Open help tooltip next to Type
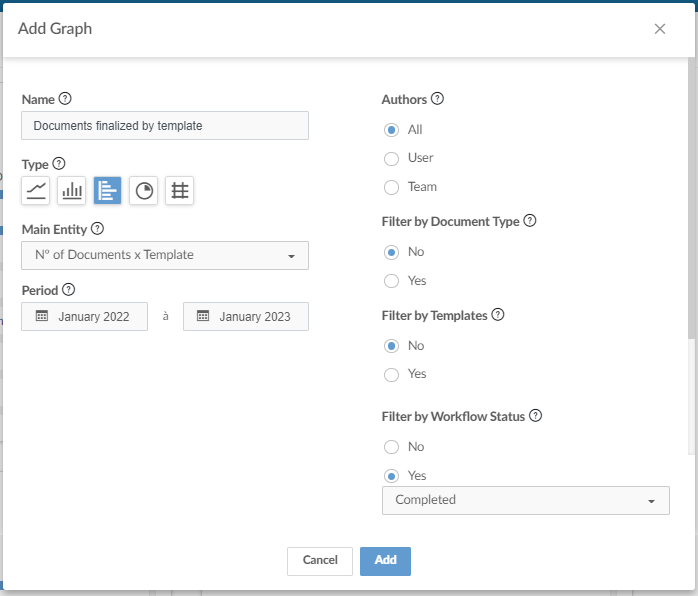Screen dimensions: 698x596 pyautogui.click(x=59, y=163)
